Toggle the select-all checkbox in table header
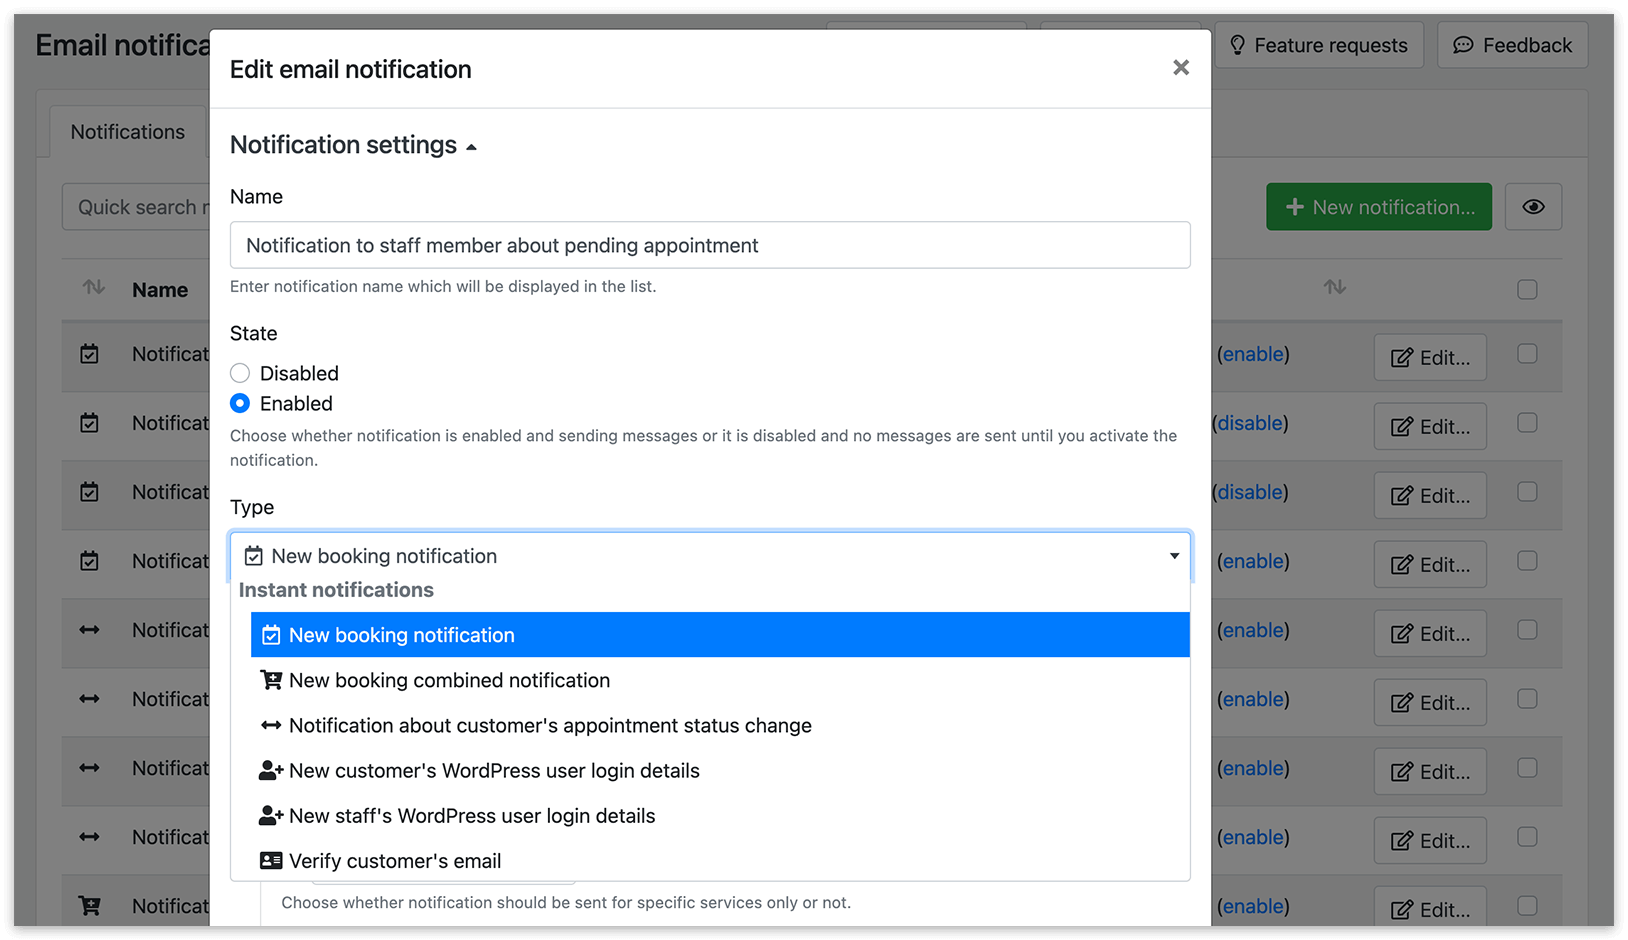This screenshot has height=940, width=1628. (x=1527, y=290)
